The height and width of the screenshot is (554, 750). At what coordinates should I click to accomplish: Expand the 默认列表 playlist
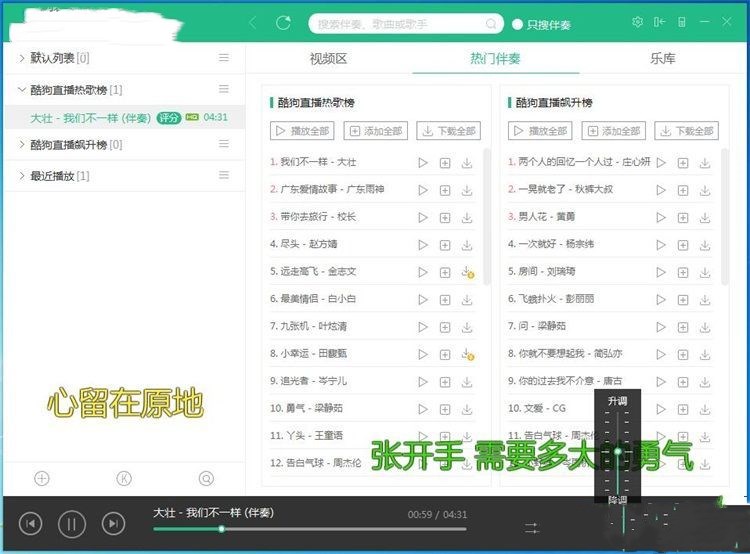pos(21,58)
